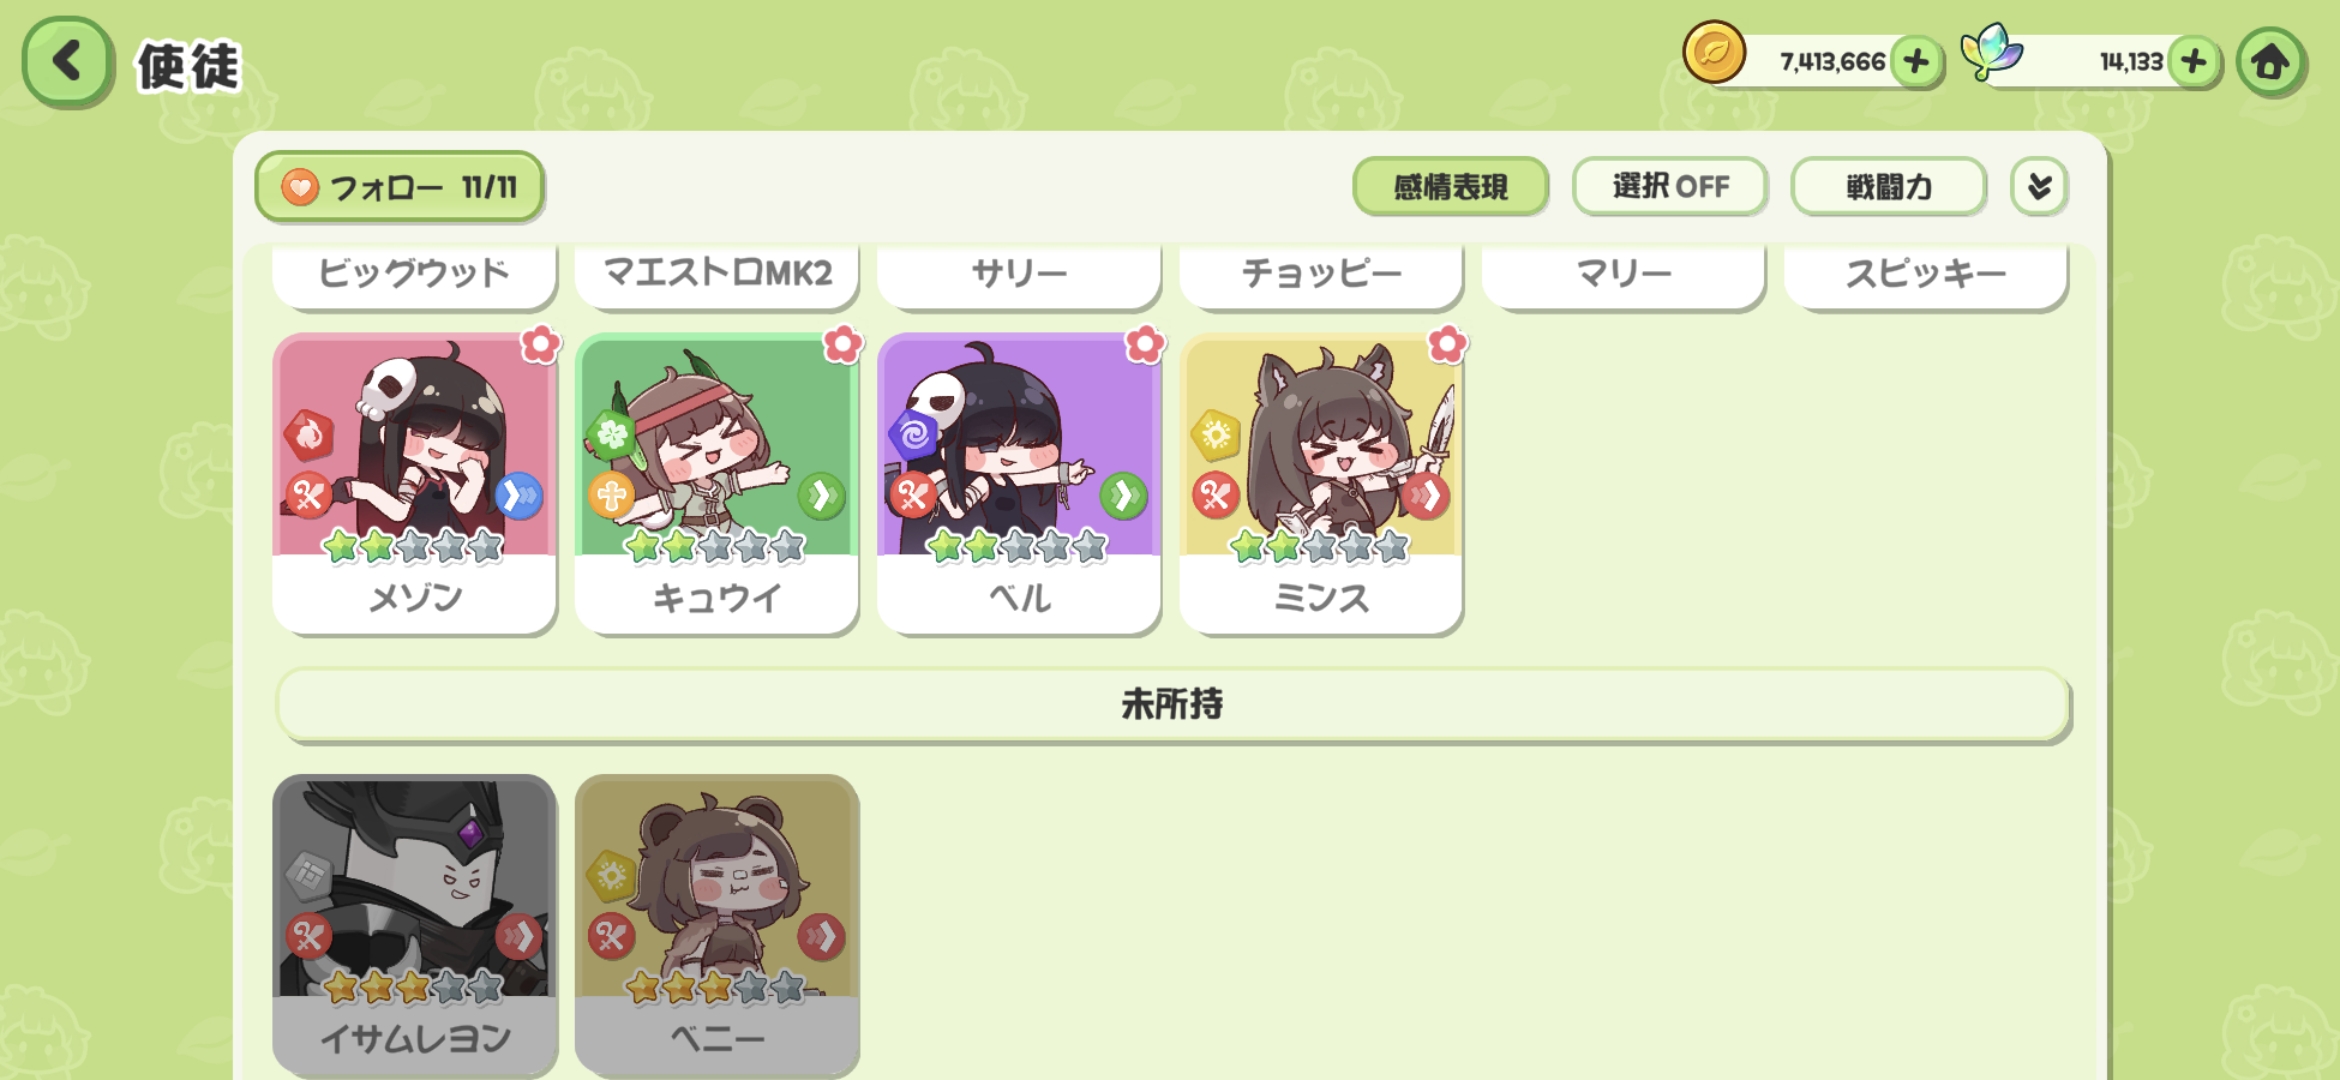Collapse the 未所持 section header
The image size is (2340, 1080).
(1172, 704)
